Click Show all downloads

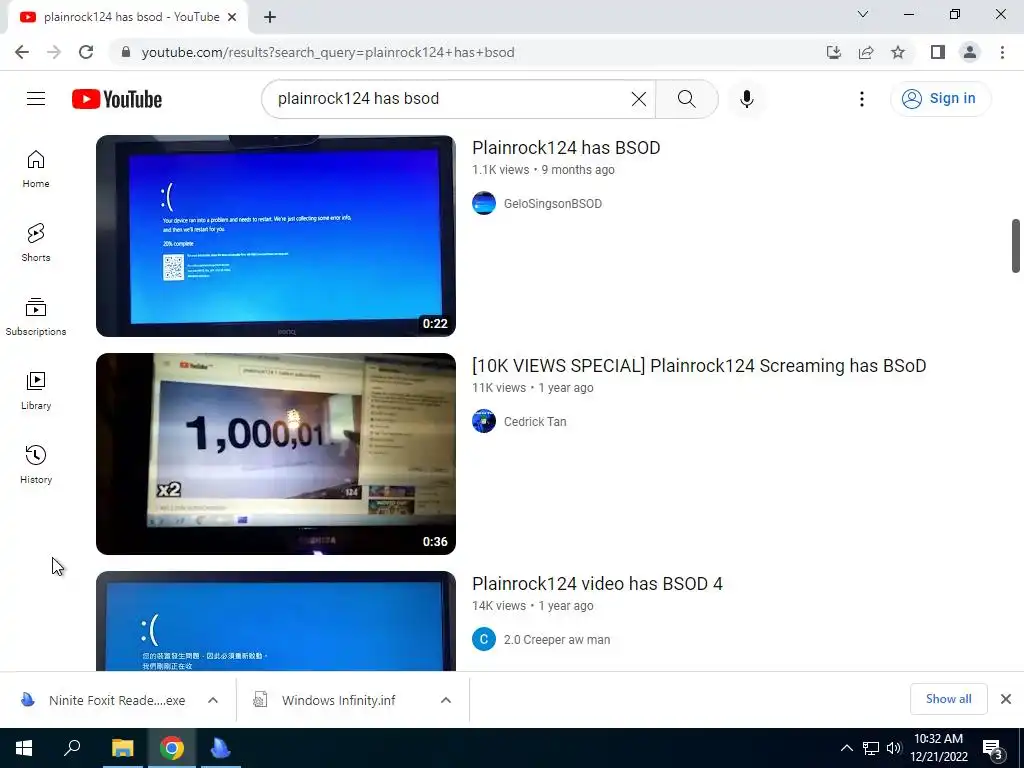(x=948, y=699)
